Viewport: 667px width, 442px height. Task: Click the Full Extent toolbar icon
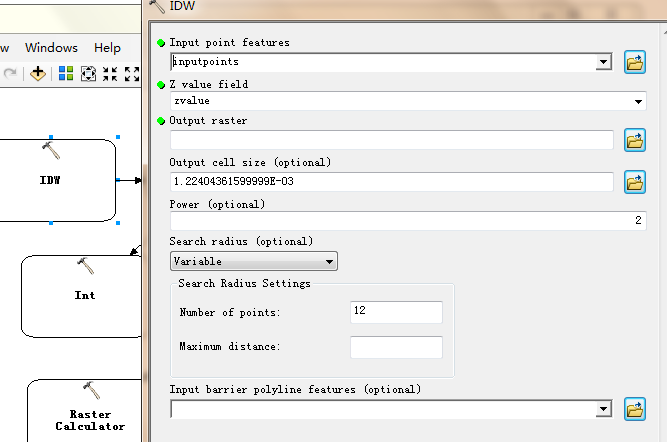point(88,74)
